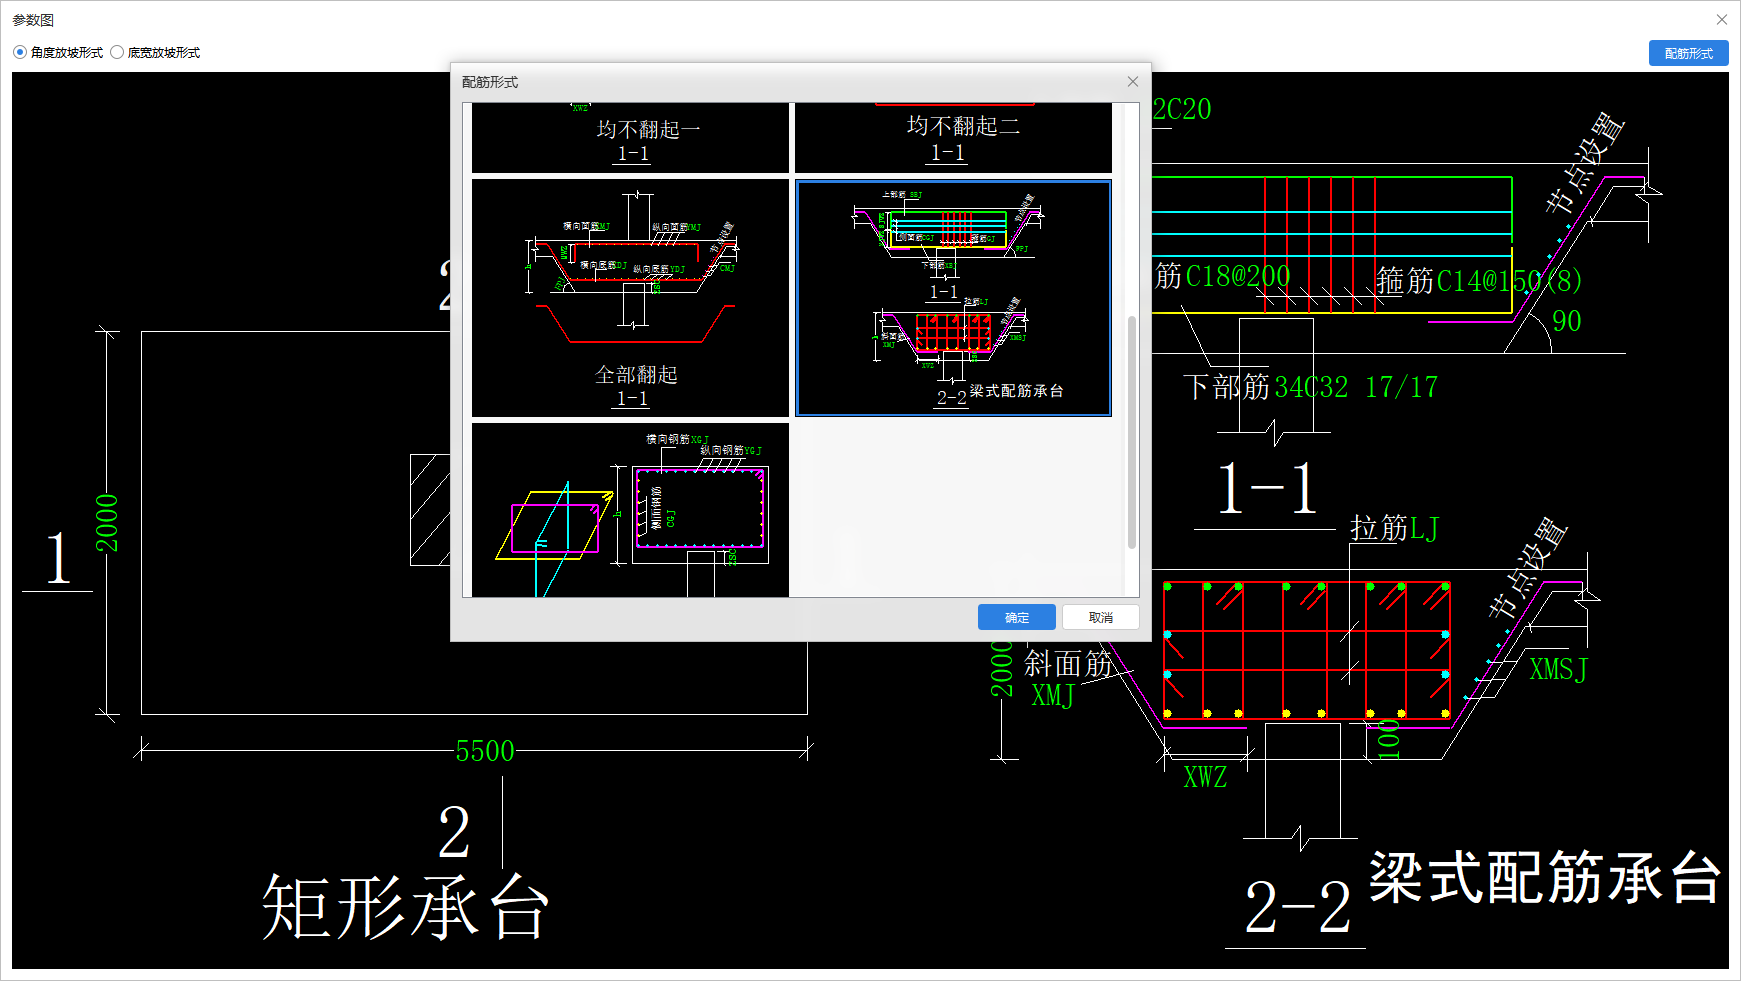
Task: Confirm selection with the 确定 button
Action: click(x=1016, y=617)
